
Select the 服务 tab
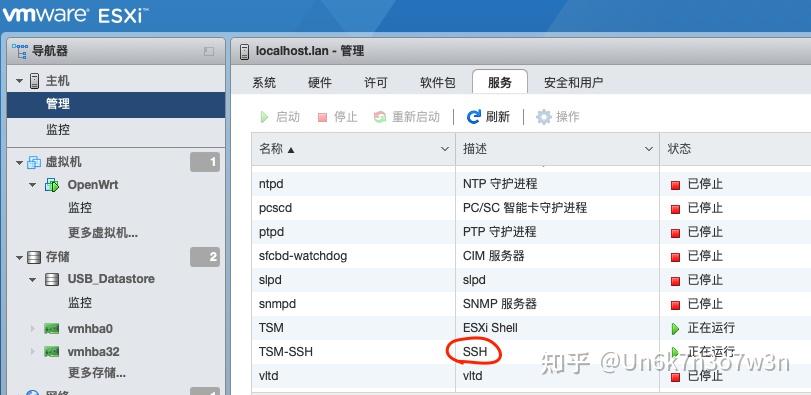click(x=500, y=82)
